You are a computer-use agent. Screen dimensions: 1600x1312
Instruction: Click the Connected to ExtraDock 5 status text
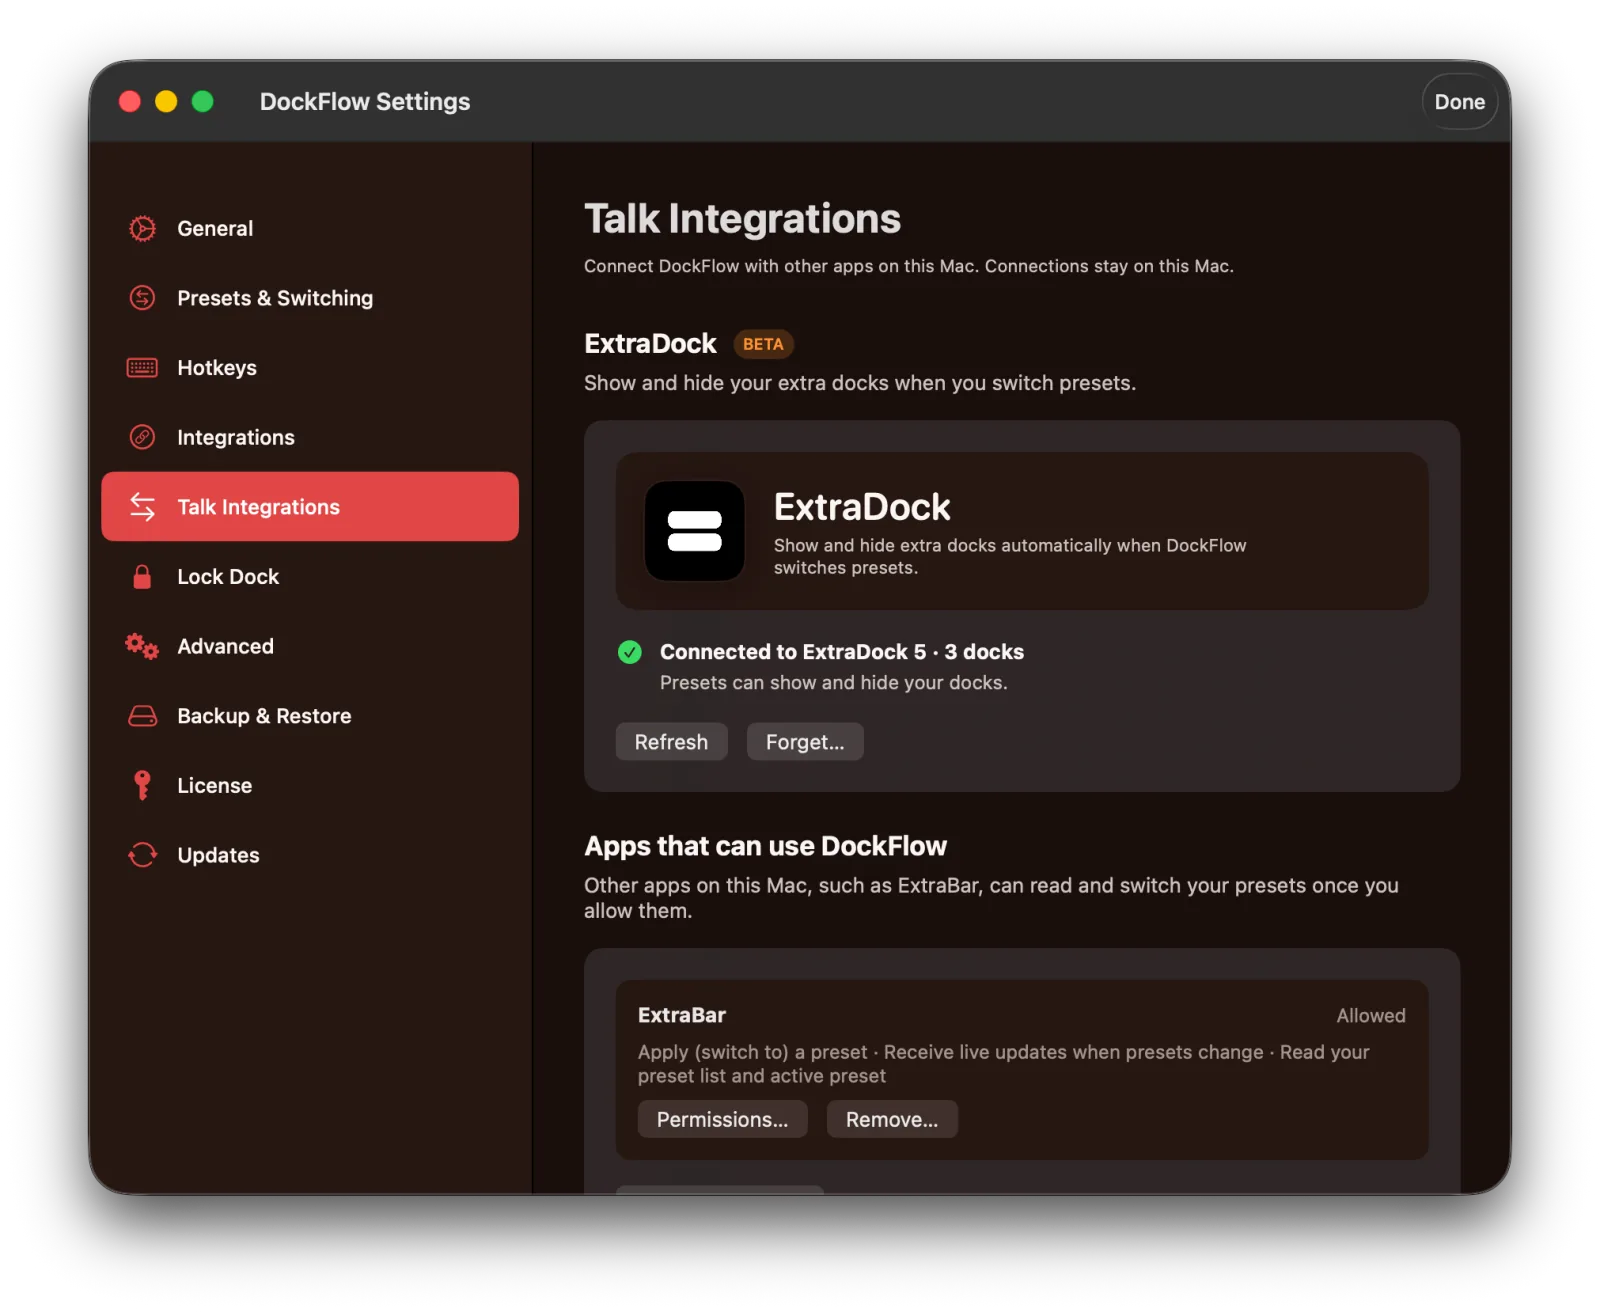(x=842, y=652)
